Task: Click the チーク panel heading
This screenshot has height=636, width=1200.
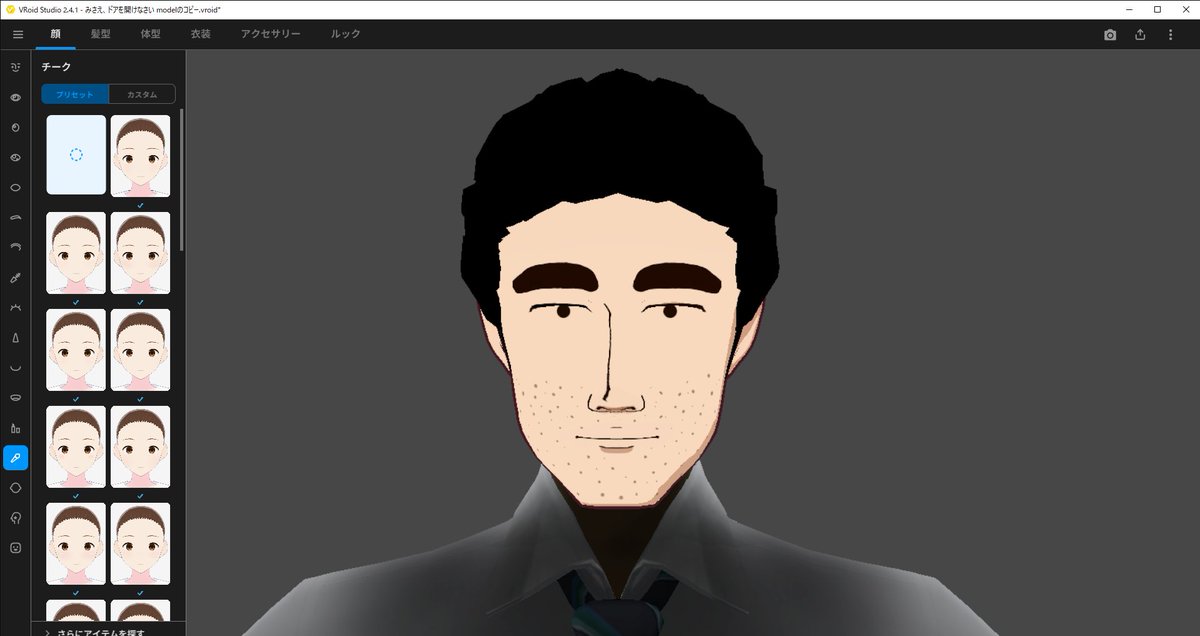Action: pos(56,67)
